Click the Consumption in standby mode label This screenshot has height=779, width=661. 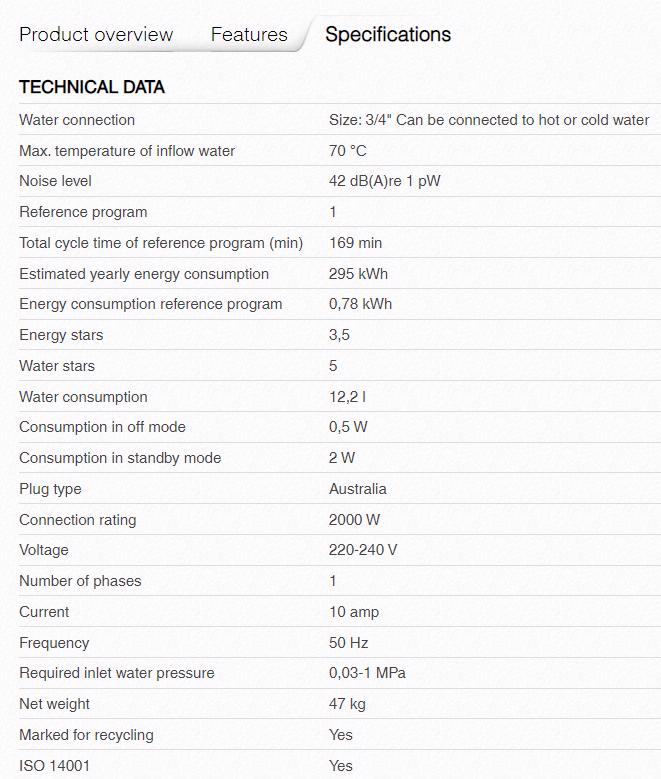click(120, 458)
